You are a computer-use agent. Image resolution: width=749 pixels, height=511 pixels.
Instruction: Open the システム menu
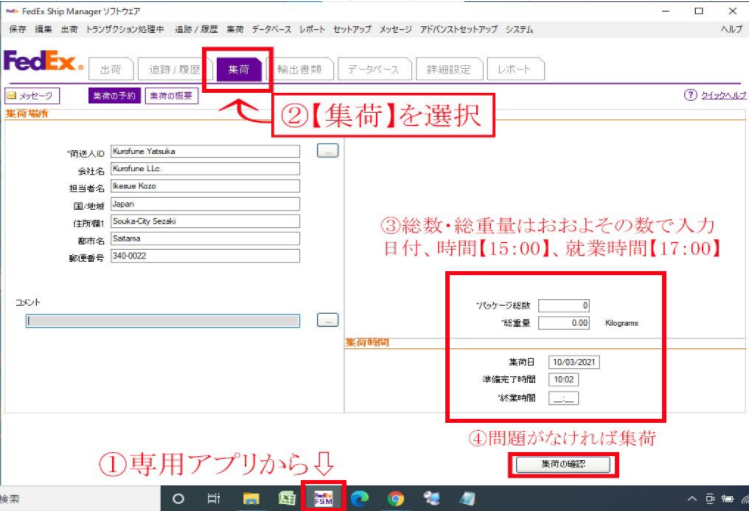pyautogui.click(x=519, y=29)
